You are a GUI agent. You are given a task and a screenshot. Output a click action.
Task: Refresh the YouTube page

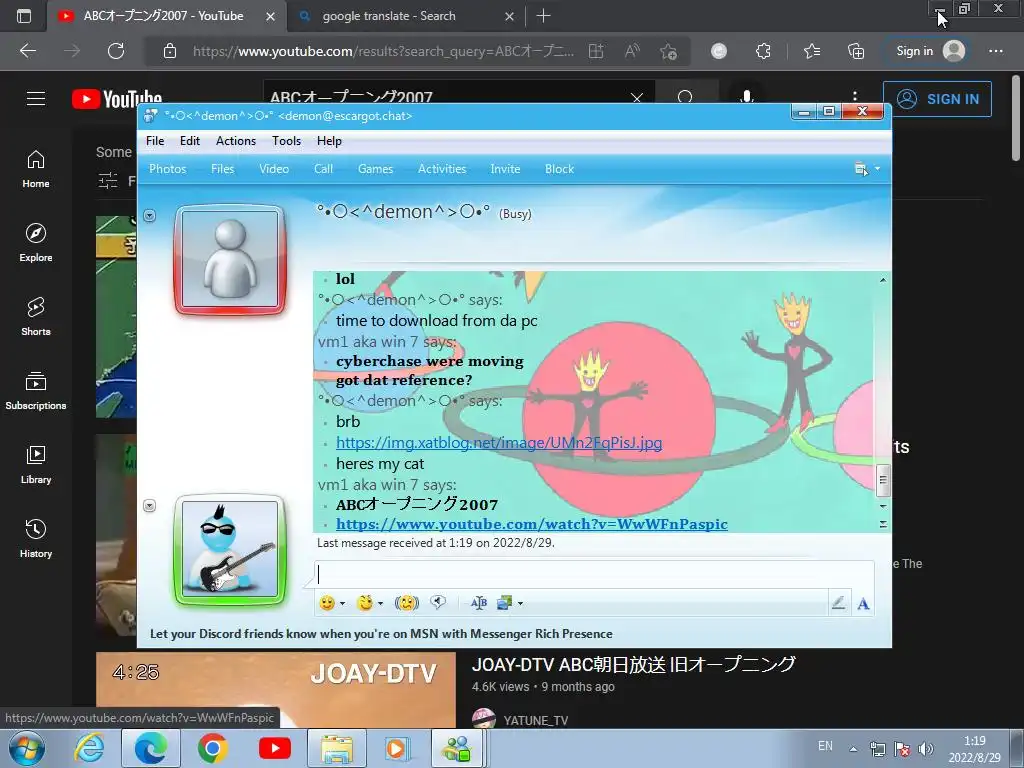pyautogui.click(x=116, y=51)
